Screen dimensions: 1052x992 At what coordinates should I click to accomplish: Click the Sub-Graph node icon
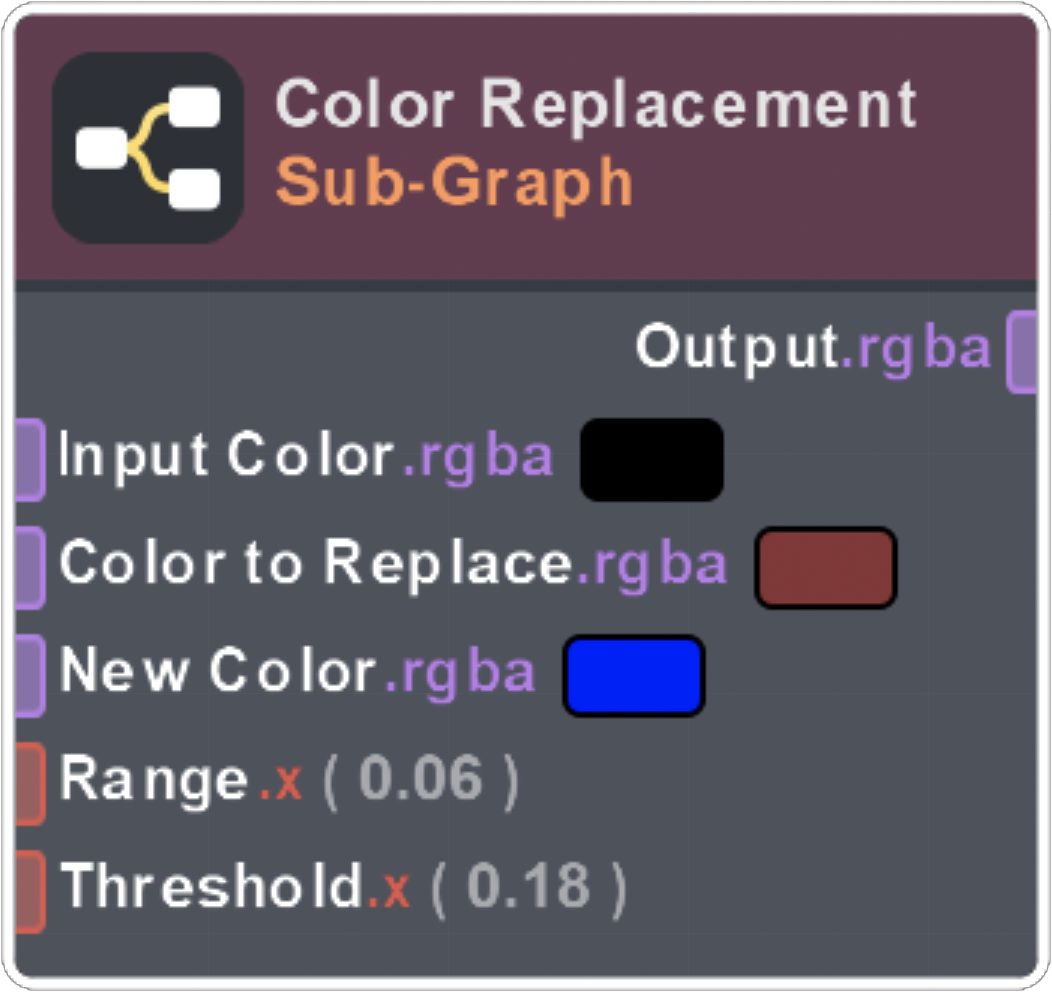(148, 148)
